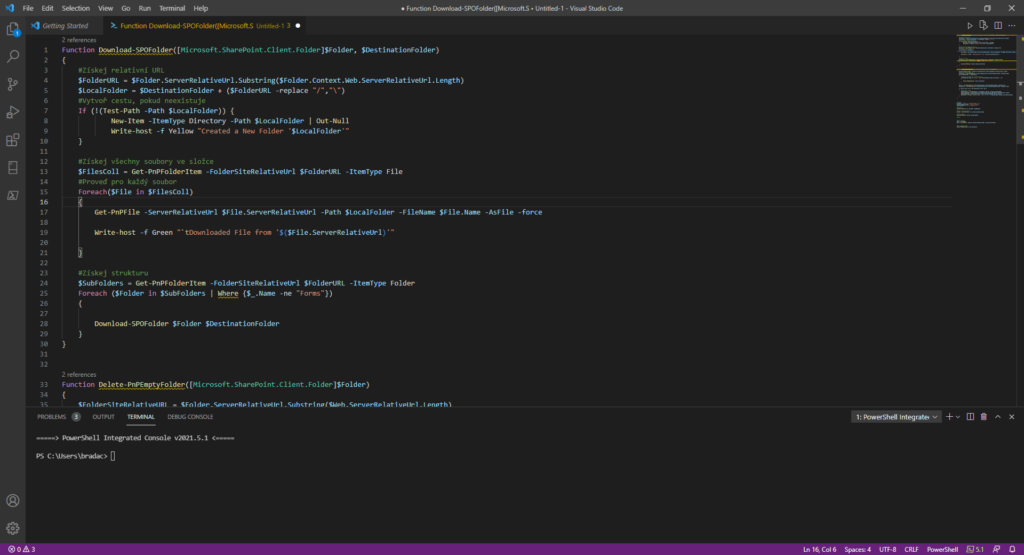Image resolution: width=1024 pixels, height=555 pixels.
Task: Switch to the Output panel tab
Action: click(x=103, y=417)
